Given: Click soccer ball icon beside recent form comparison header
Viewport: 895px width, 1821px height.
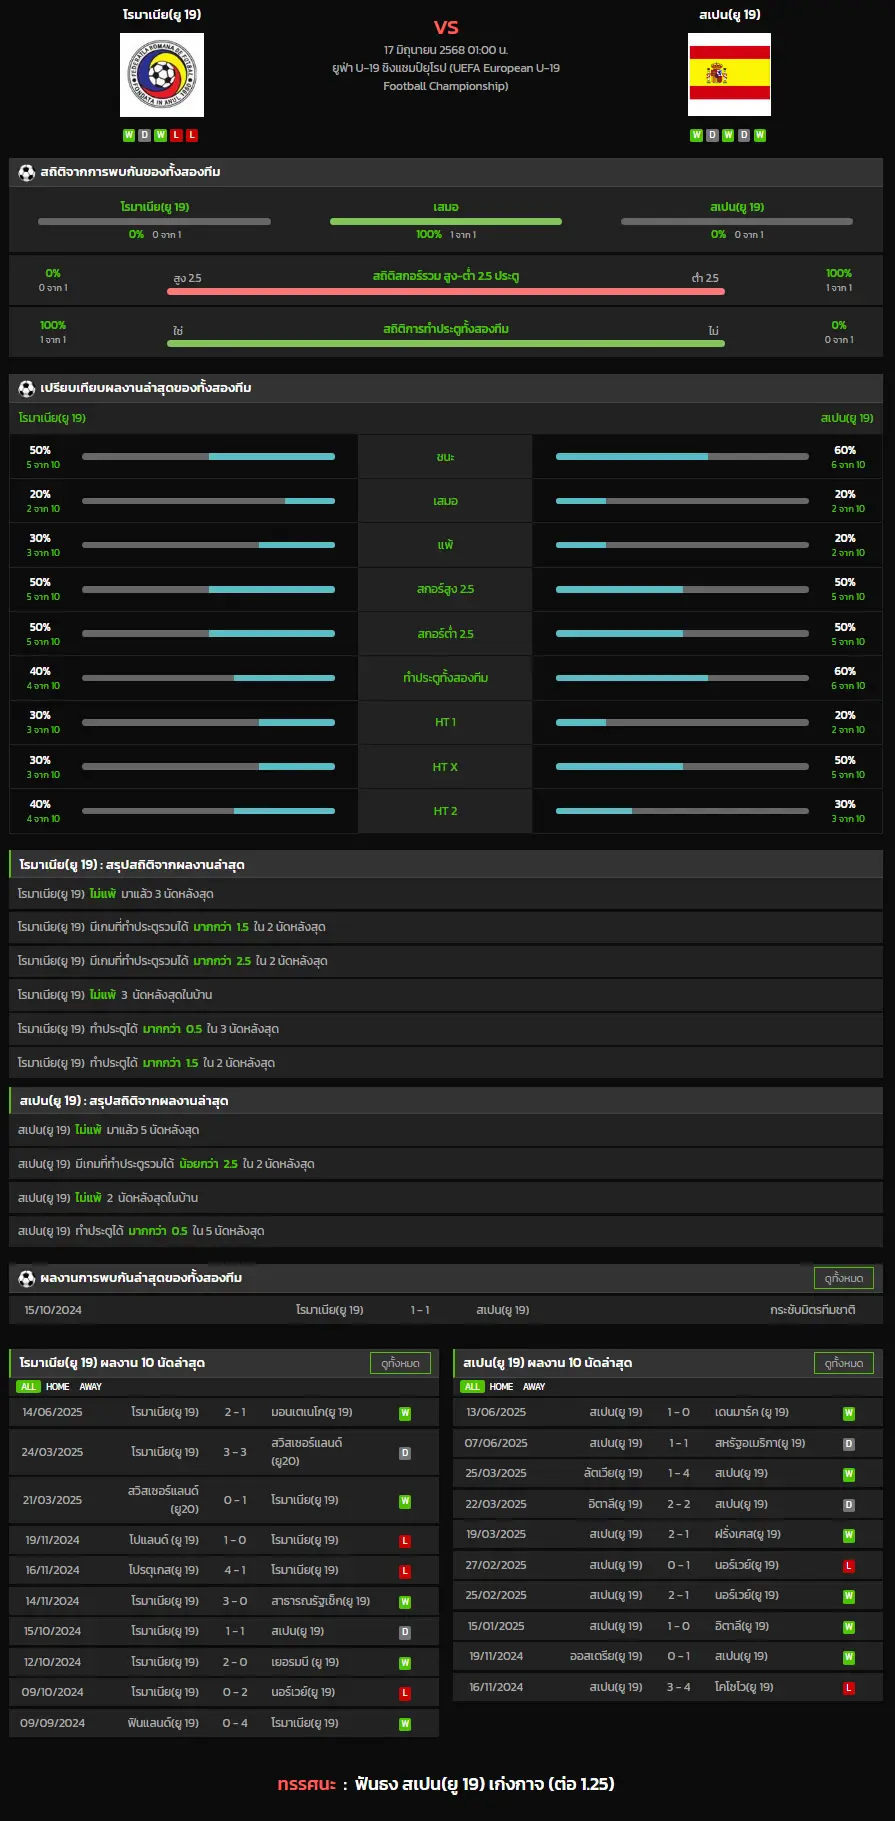Looking at the screenshot, I should tap(27, 388).
